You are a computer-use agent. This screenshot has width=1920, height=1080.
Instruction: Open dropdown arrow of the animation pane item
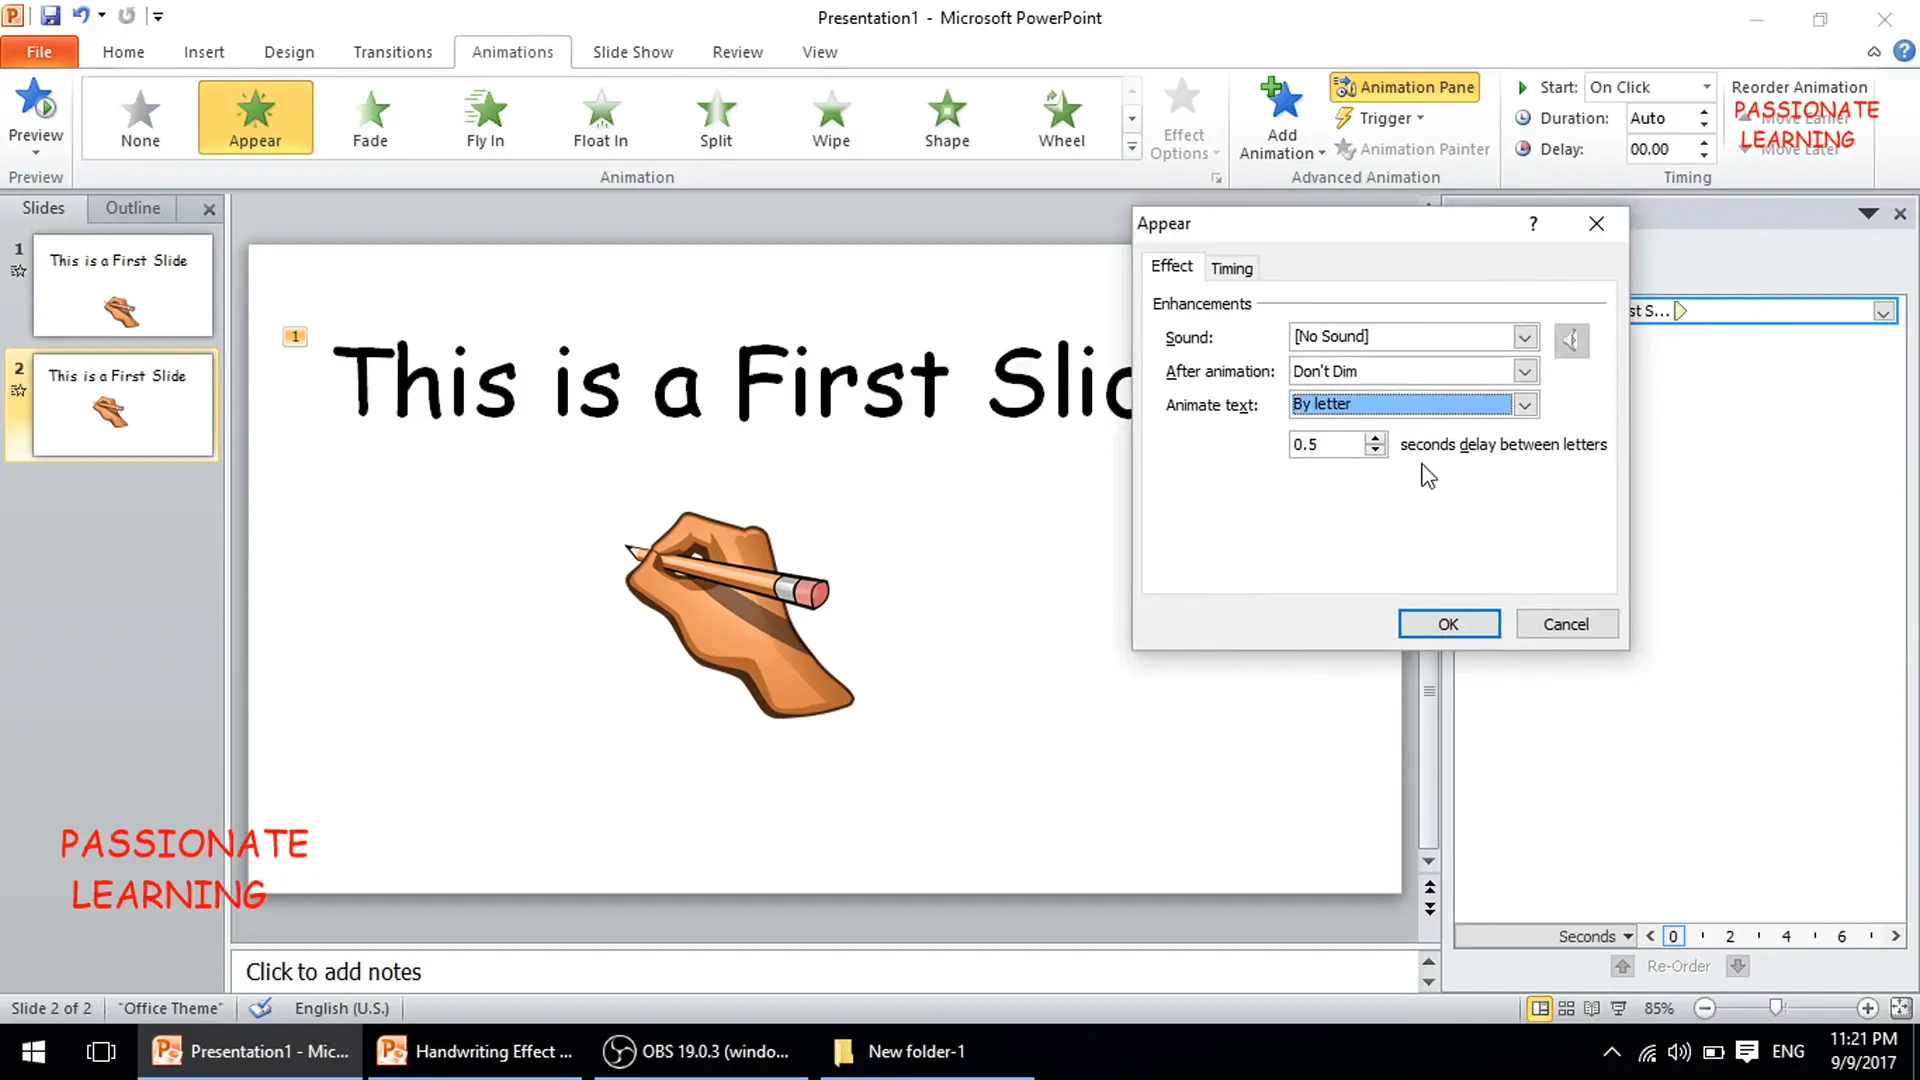[1883, 312]
